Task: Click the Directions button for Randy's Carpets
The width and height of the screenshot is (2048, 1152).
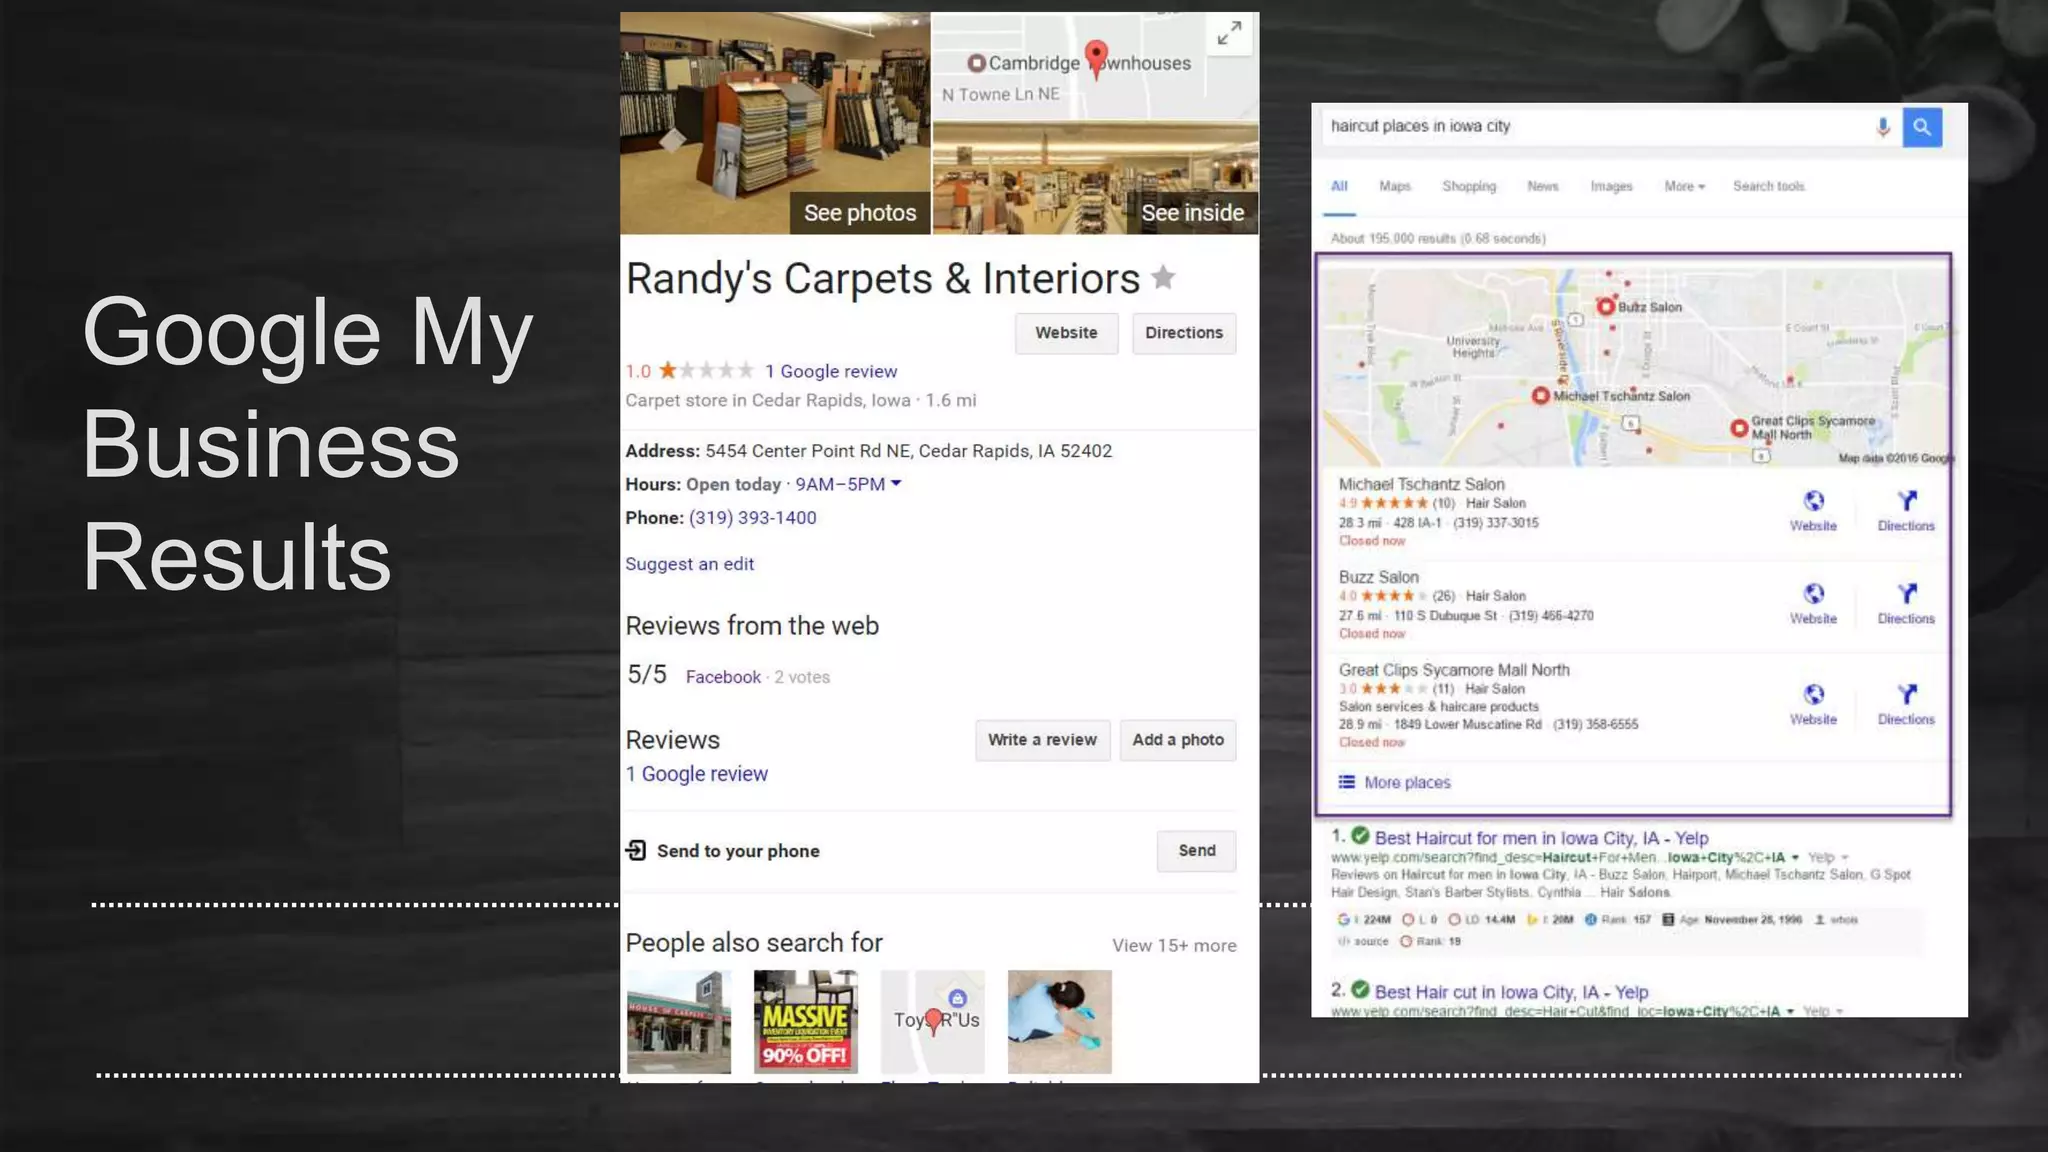Action: click(x=1184, y=333)
